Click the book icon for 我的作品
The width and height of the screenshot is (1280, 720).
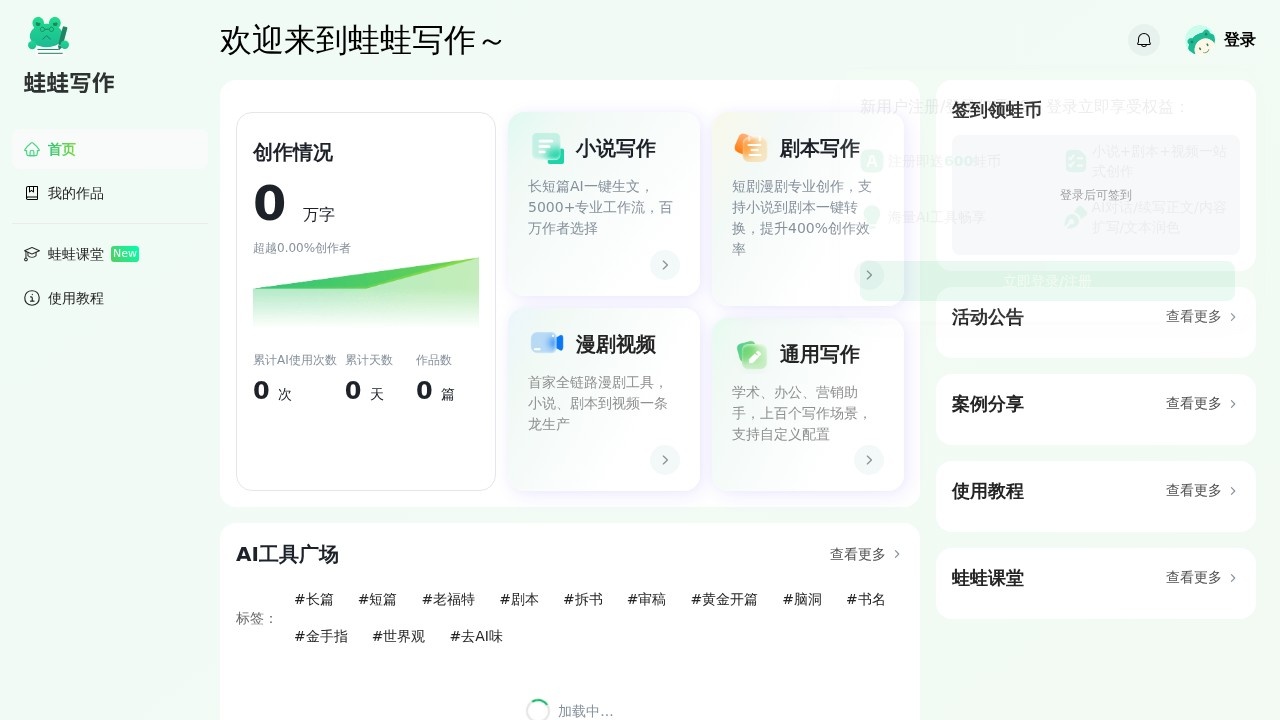click(x=32, y=193)
